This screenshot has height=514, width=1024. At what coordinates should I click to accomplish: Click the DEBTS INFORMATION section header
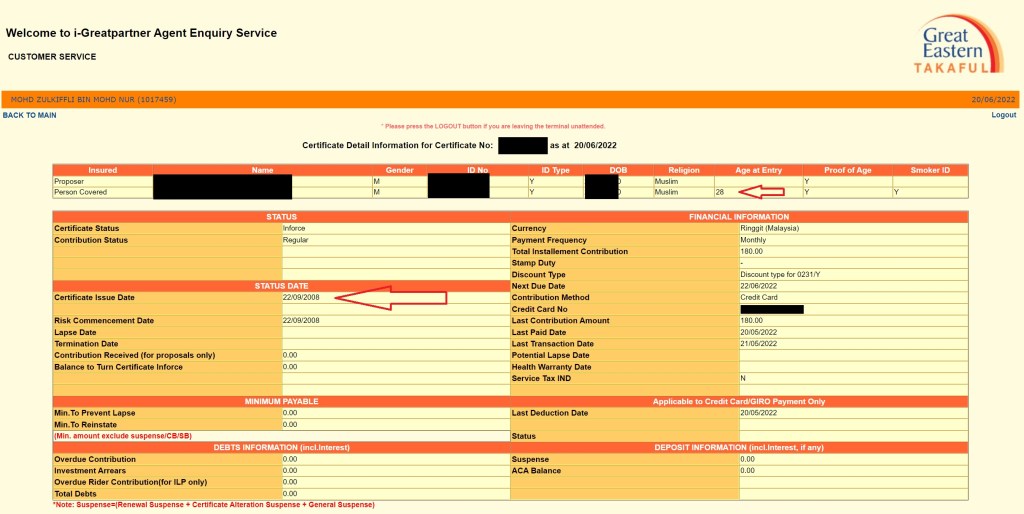point(281,447)
